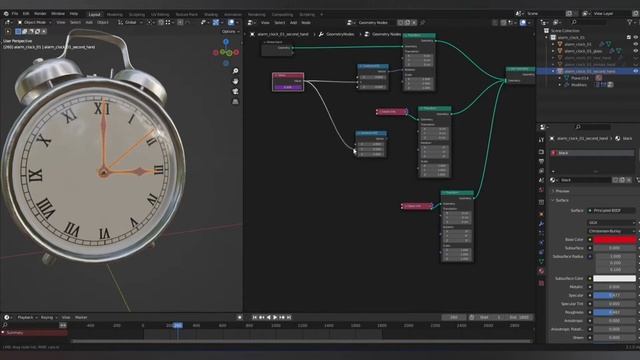The width and height of the screenshot is (640, 360).
Task: Toggle auto keying record button
Action: click(x=240, y=317)
